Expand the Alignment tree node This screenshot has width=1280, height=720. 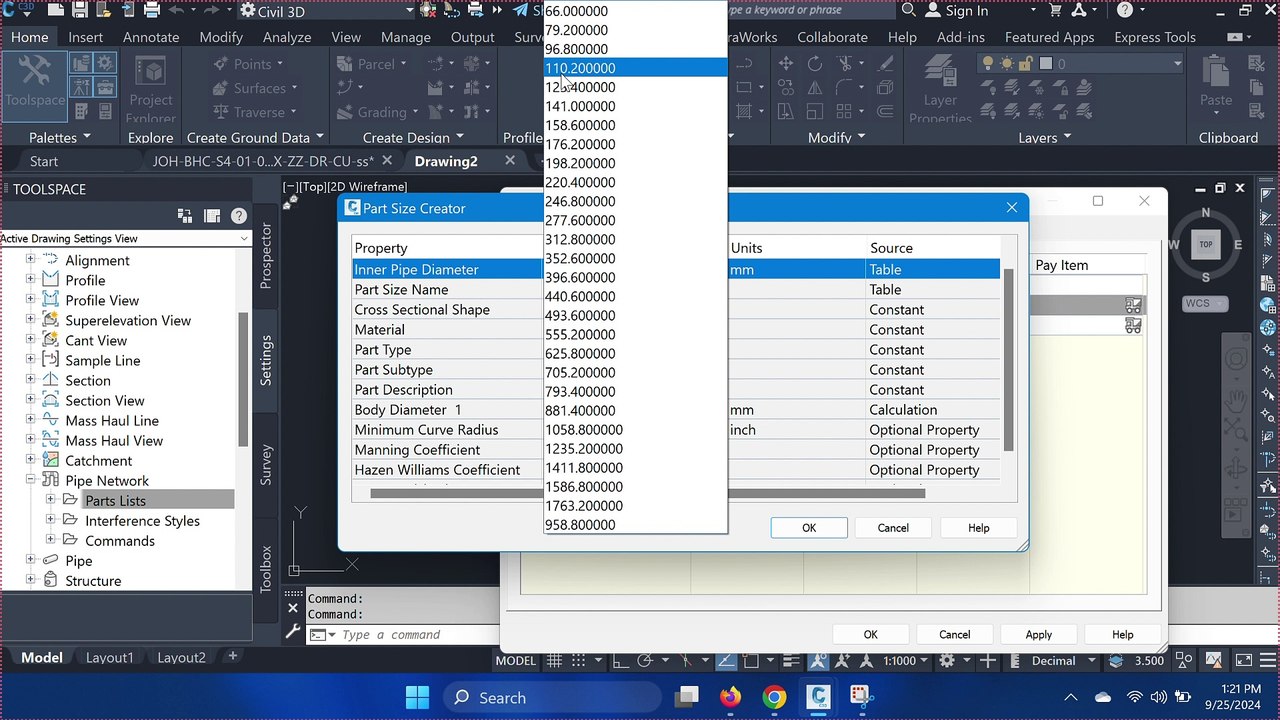30,260
